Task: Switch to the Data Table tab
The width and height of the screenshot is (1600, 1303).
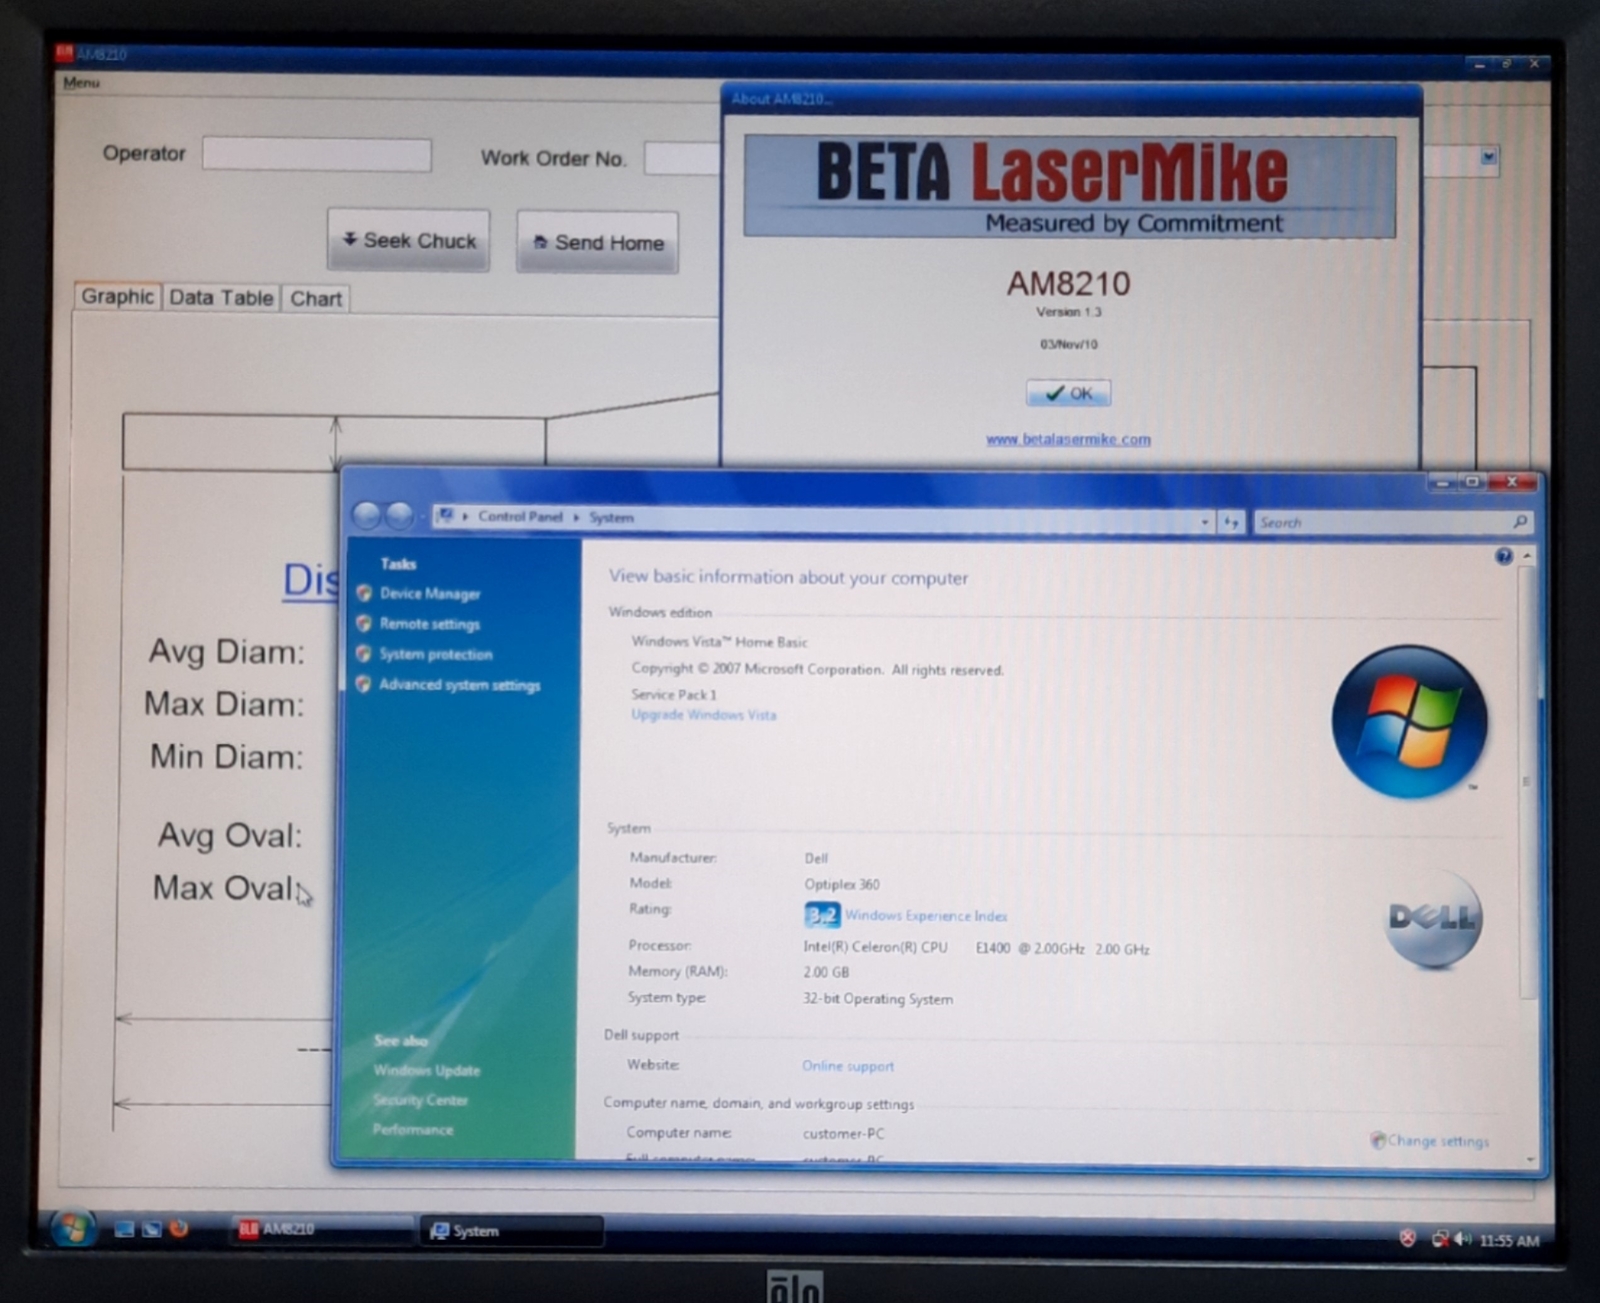Action: coord(219,297)
